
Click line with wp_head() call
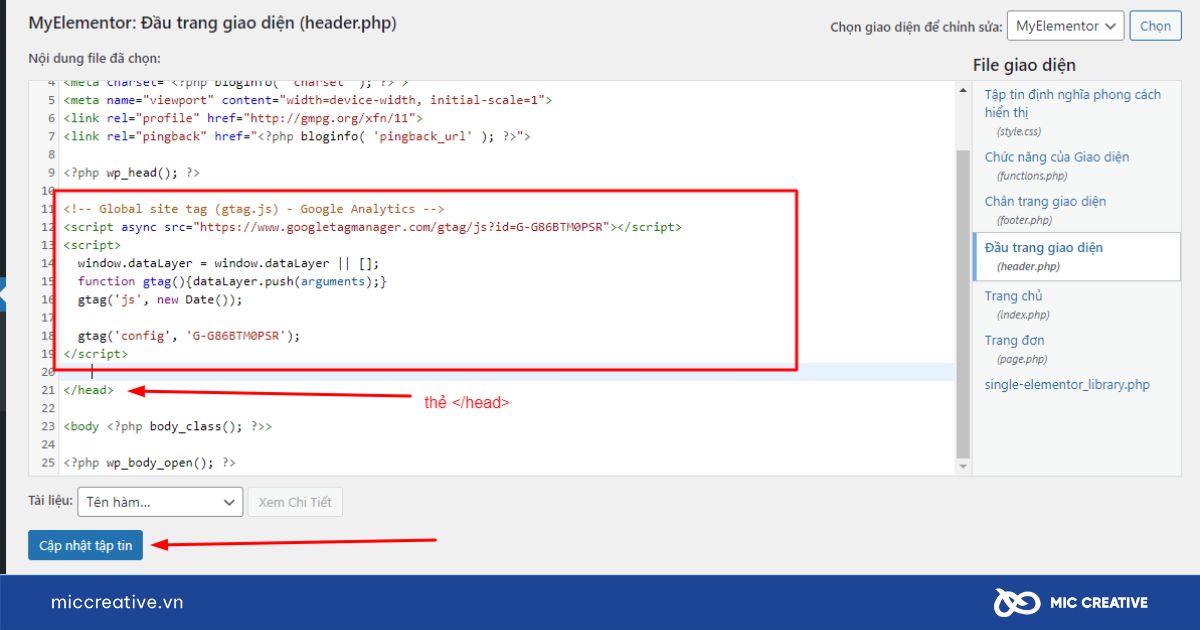click(131, 173)
